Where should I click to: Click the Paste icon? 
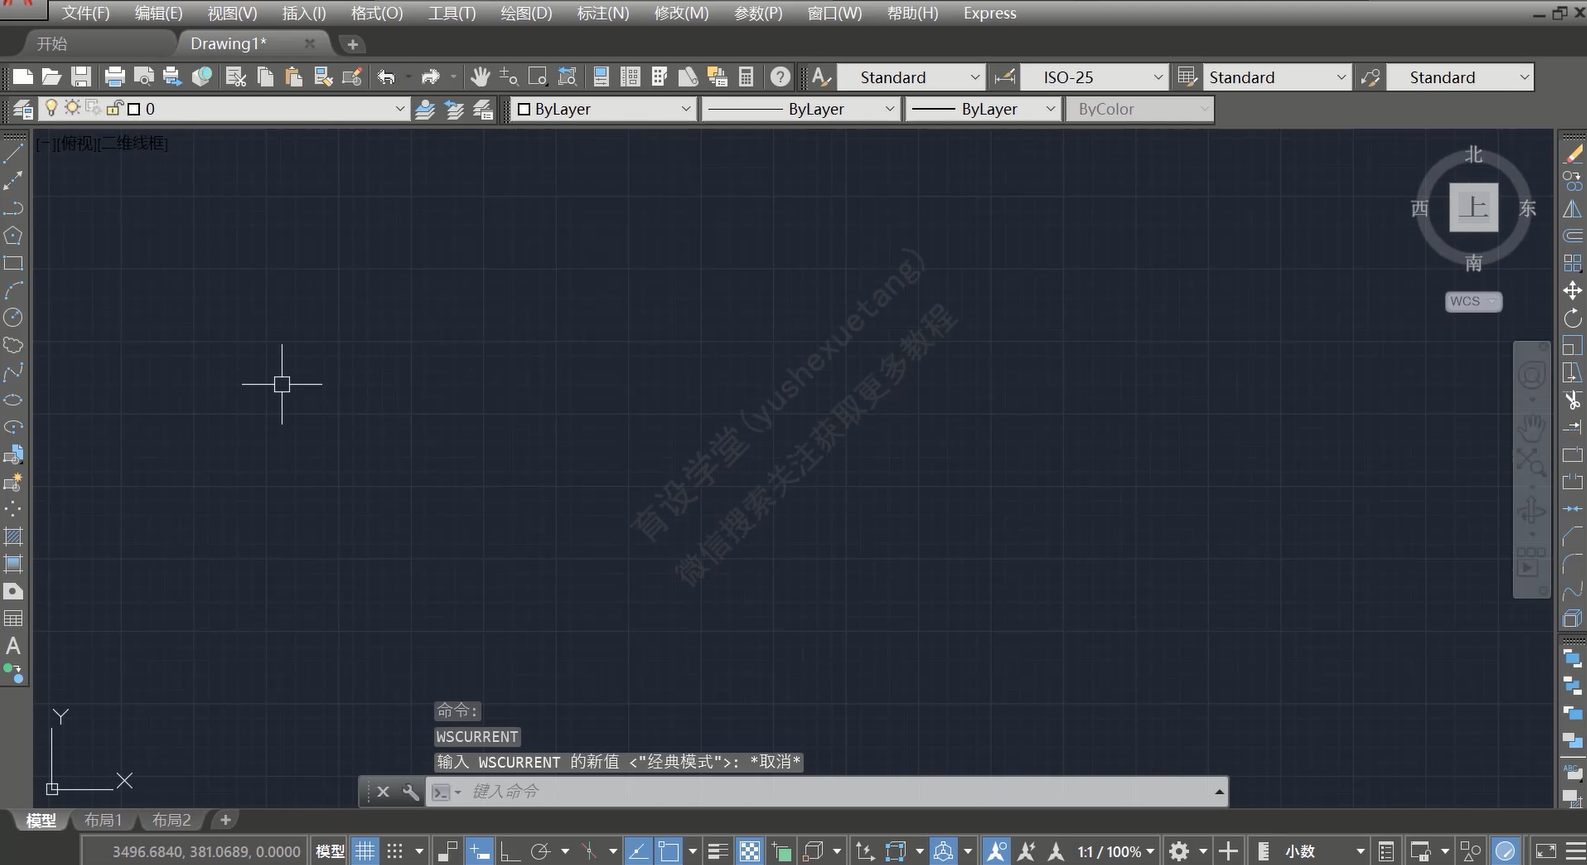click(x=294, y=77)
